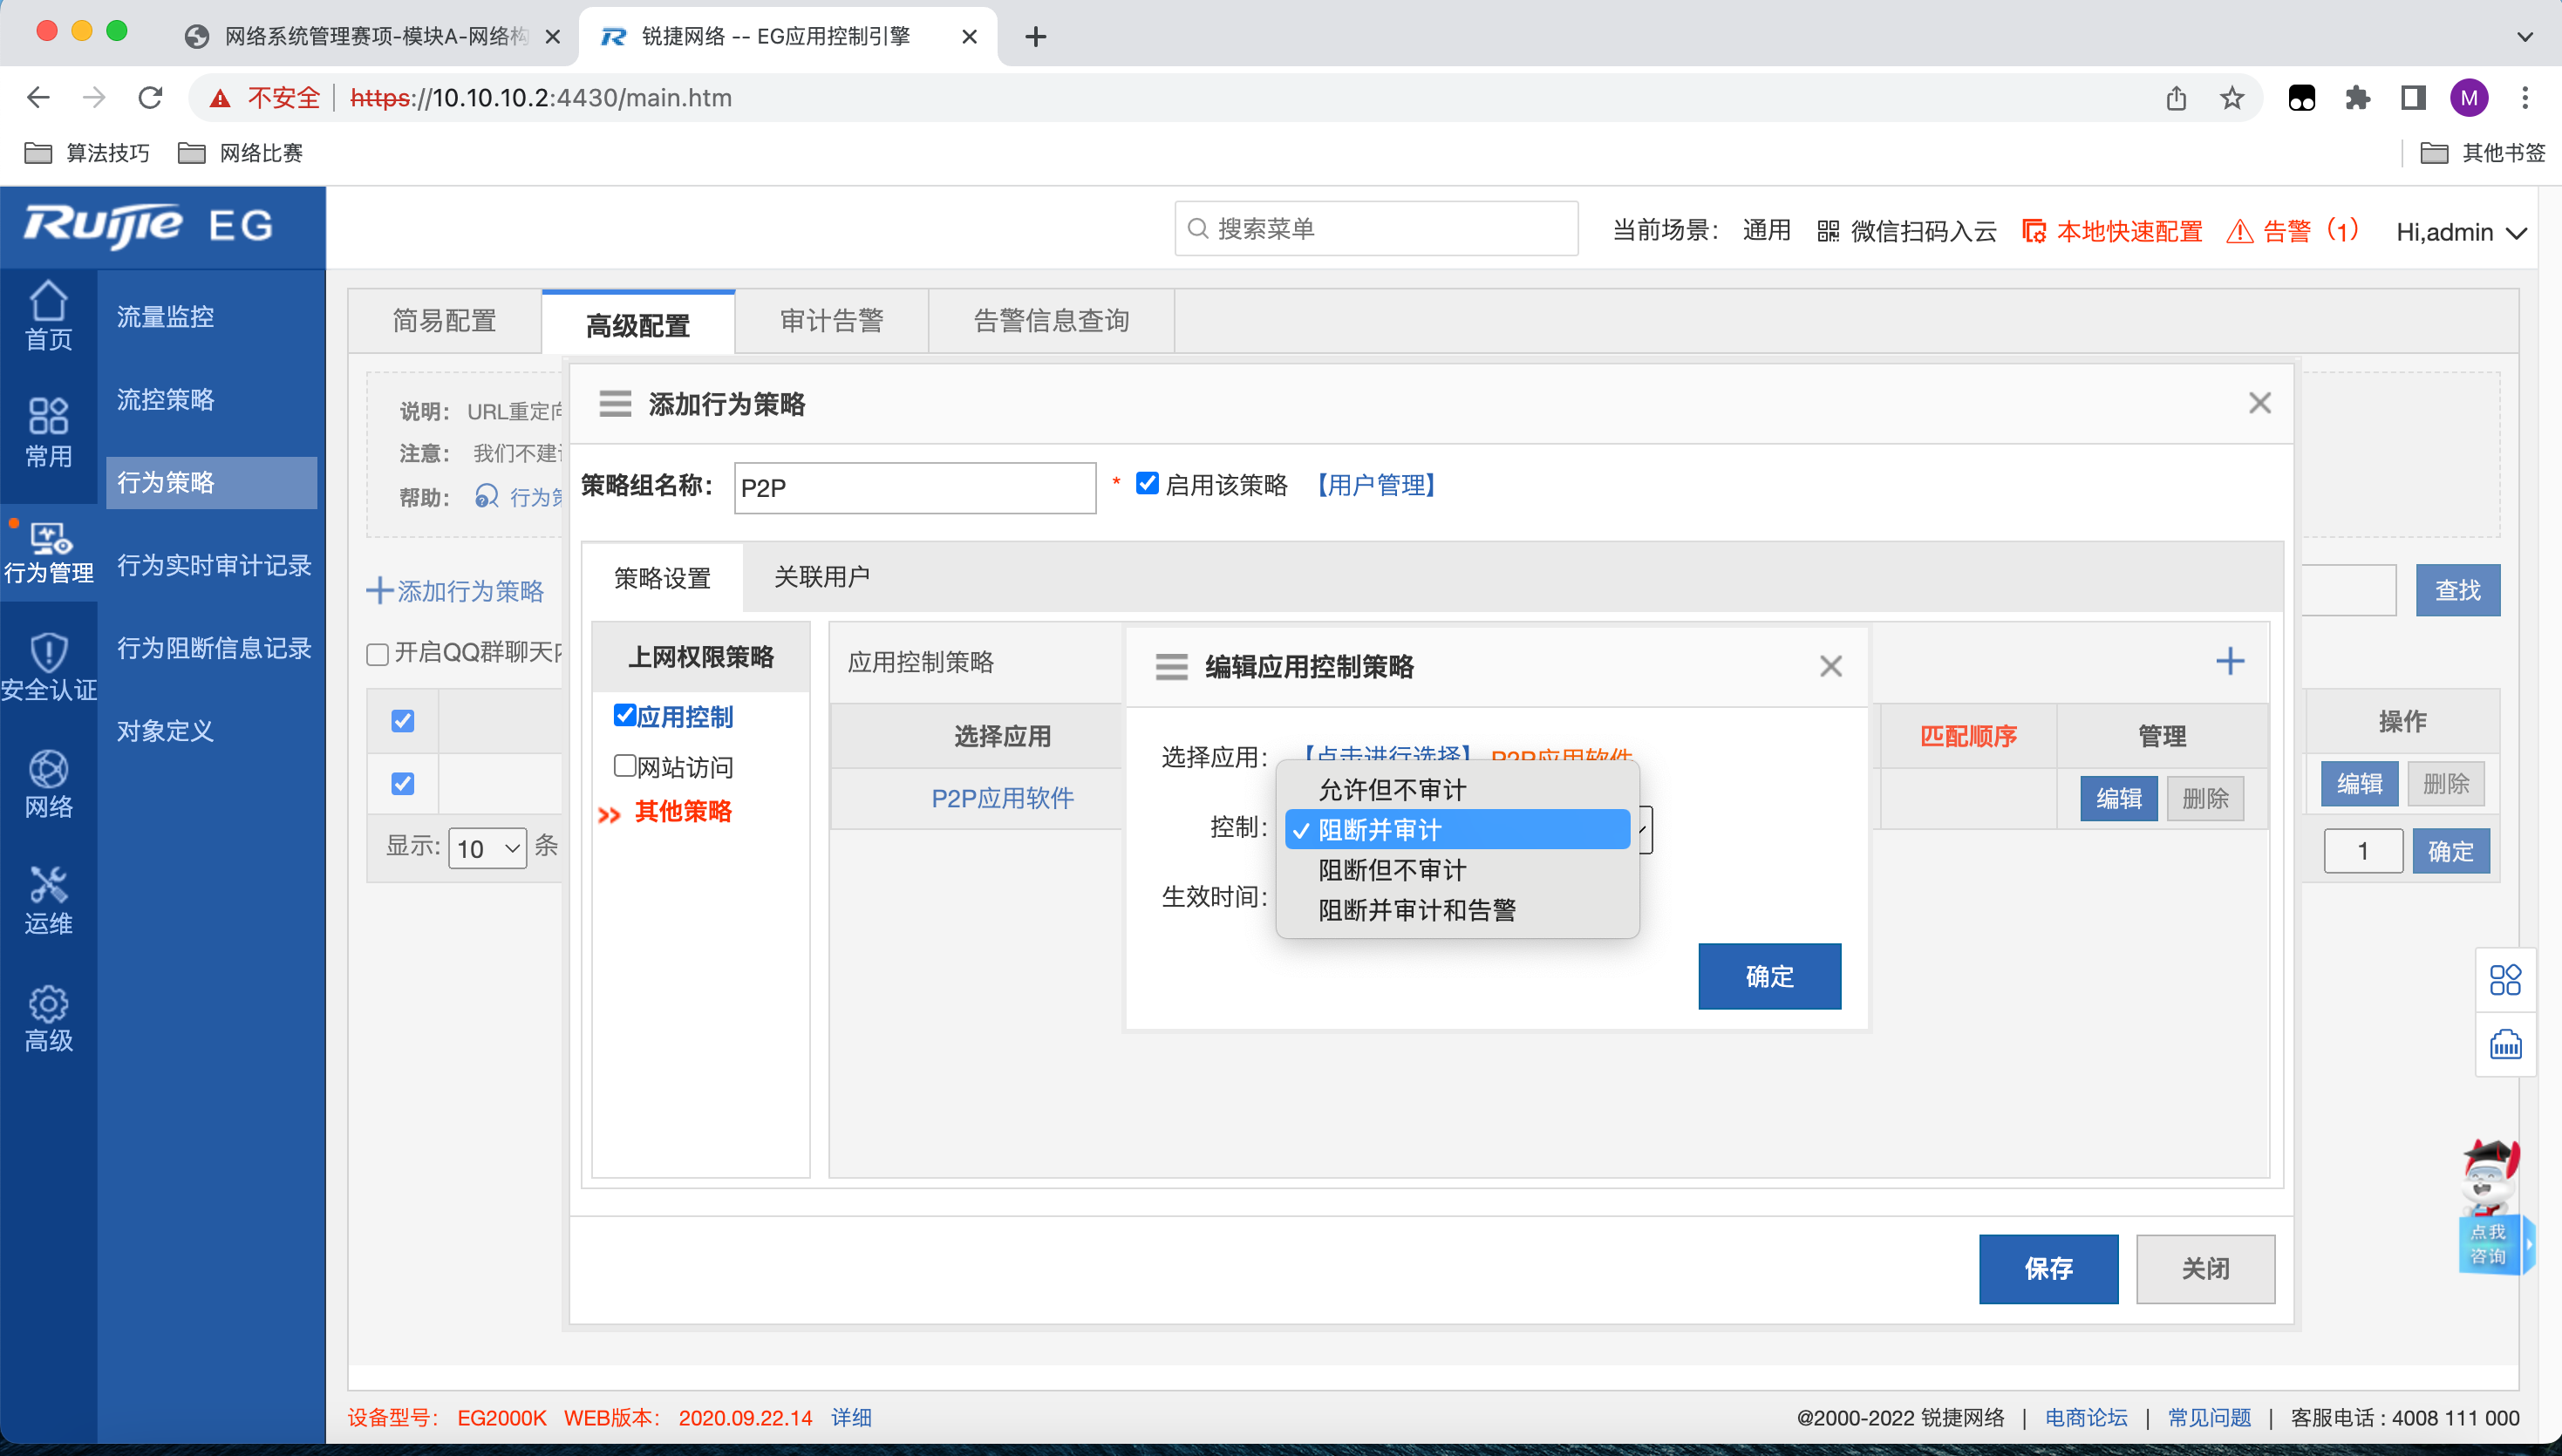Click the browser back arrow
Screen dimensions: 2562x1456
click(x=38, y=97)
